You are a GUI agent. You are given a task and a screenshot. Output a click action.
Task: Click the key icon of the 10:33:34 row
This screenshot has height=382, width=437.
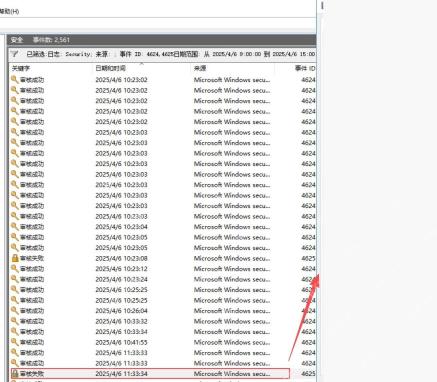[14, 332]
